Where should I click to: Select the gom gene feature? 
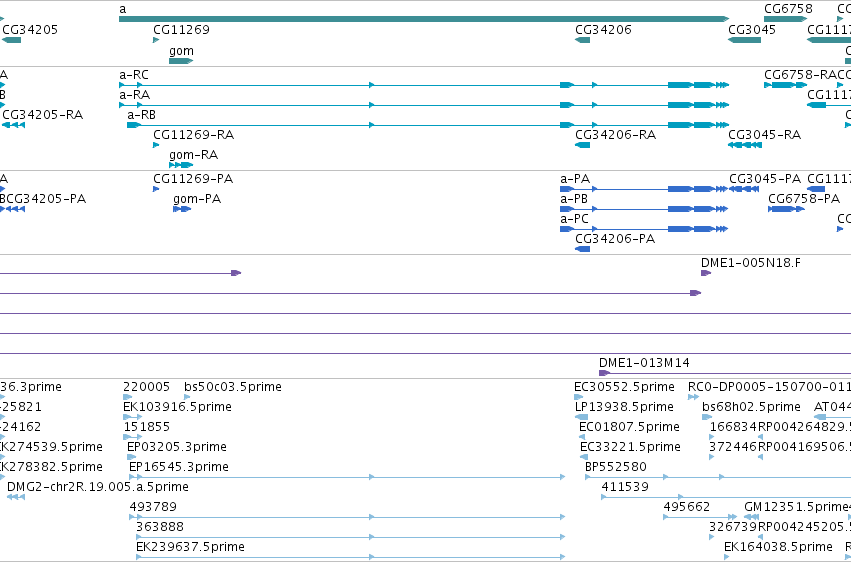(181, 61)
